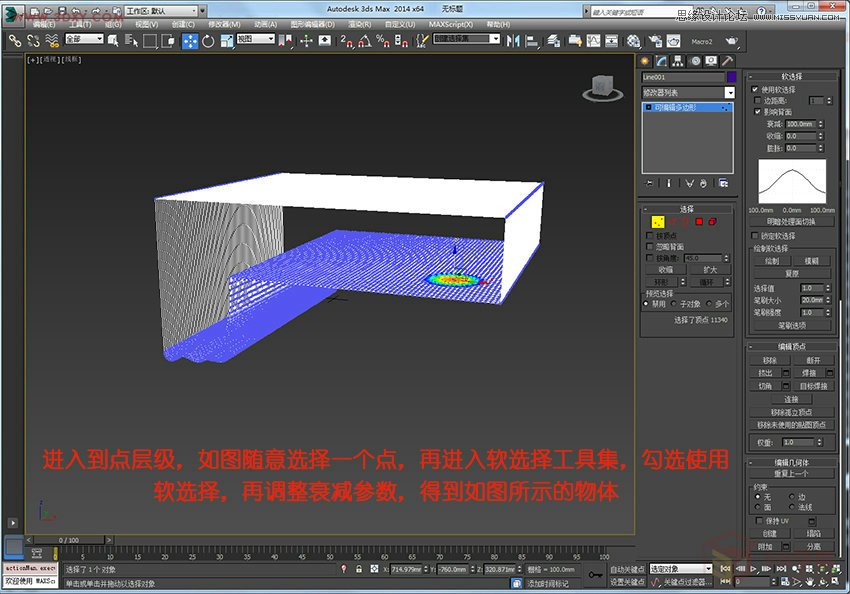Image resolution: width=850 pixels, height=594 pixels.
Task: Switch to the Polygon sub-object icon
Action: coord(698,221)
